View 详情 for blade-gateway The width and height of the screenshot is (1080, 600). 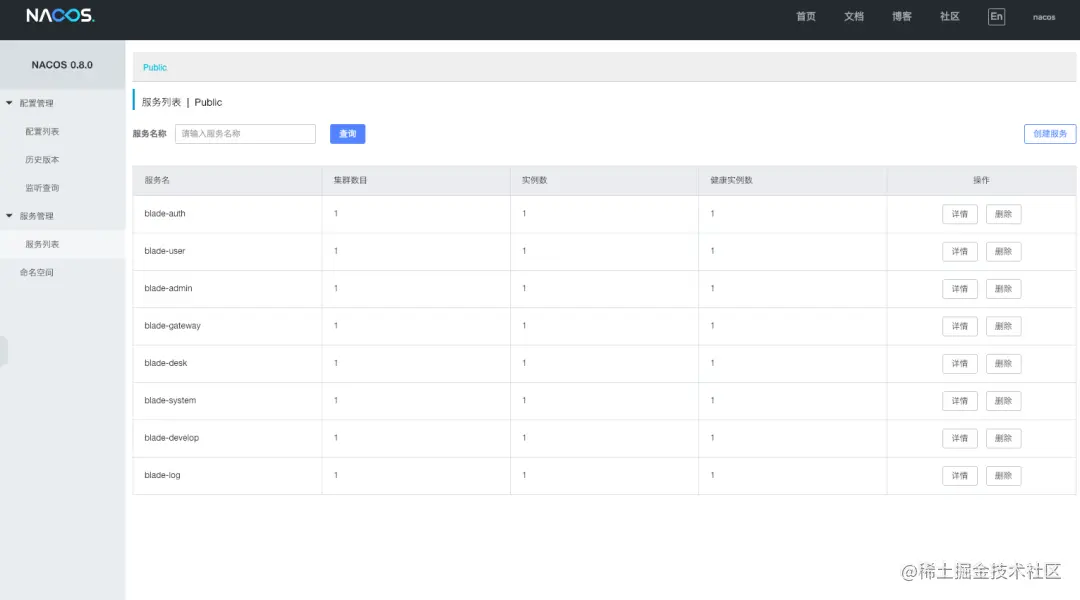coord(959,326)
